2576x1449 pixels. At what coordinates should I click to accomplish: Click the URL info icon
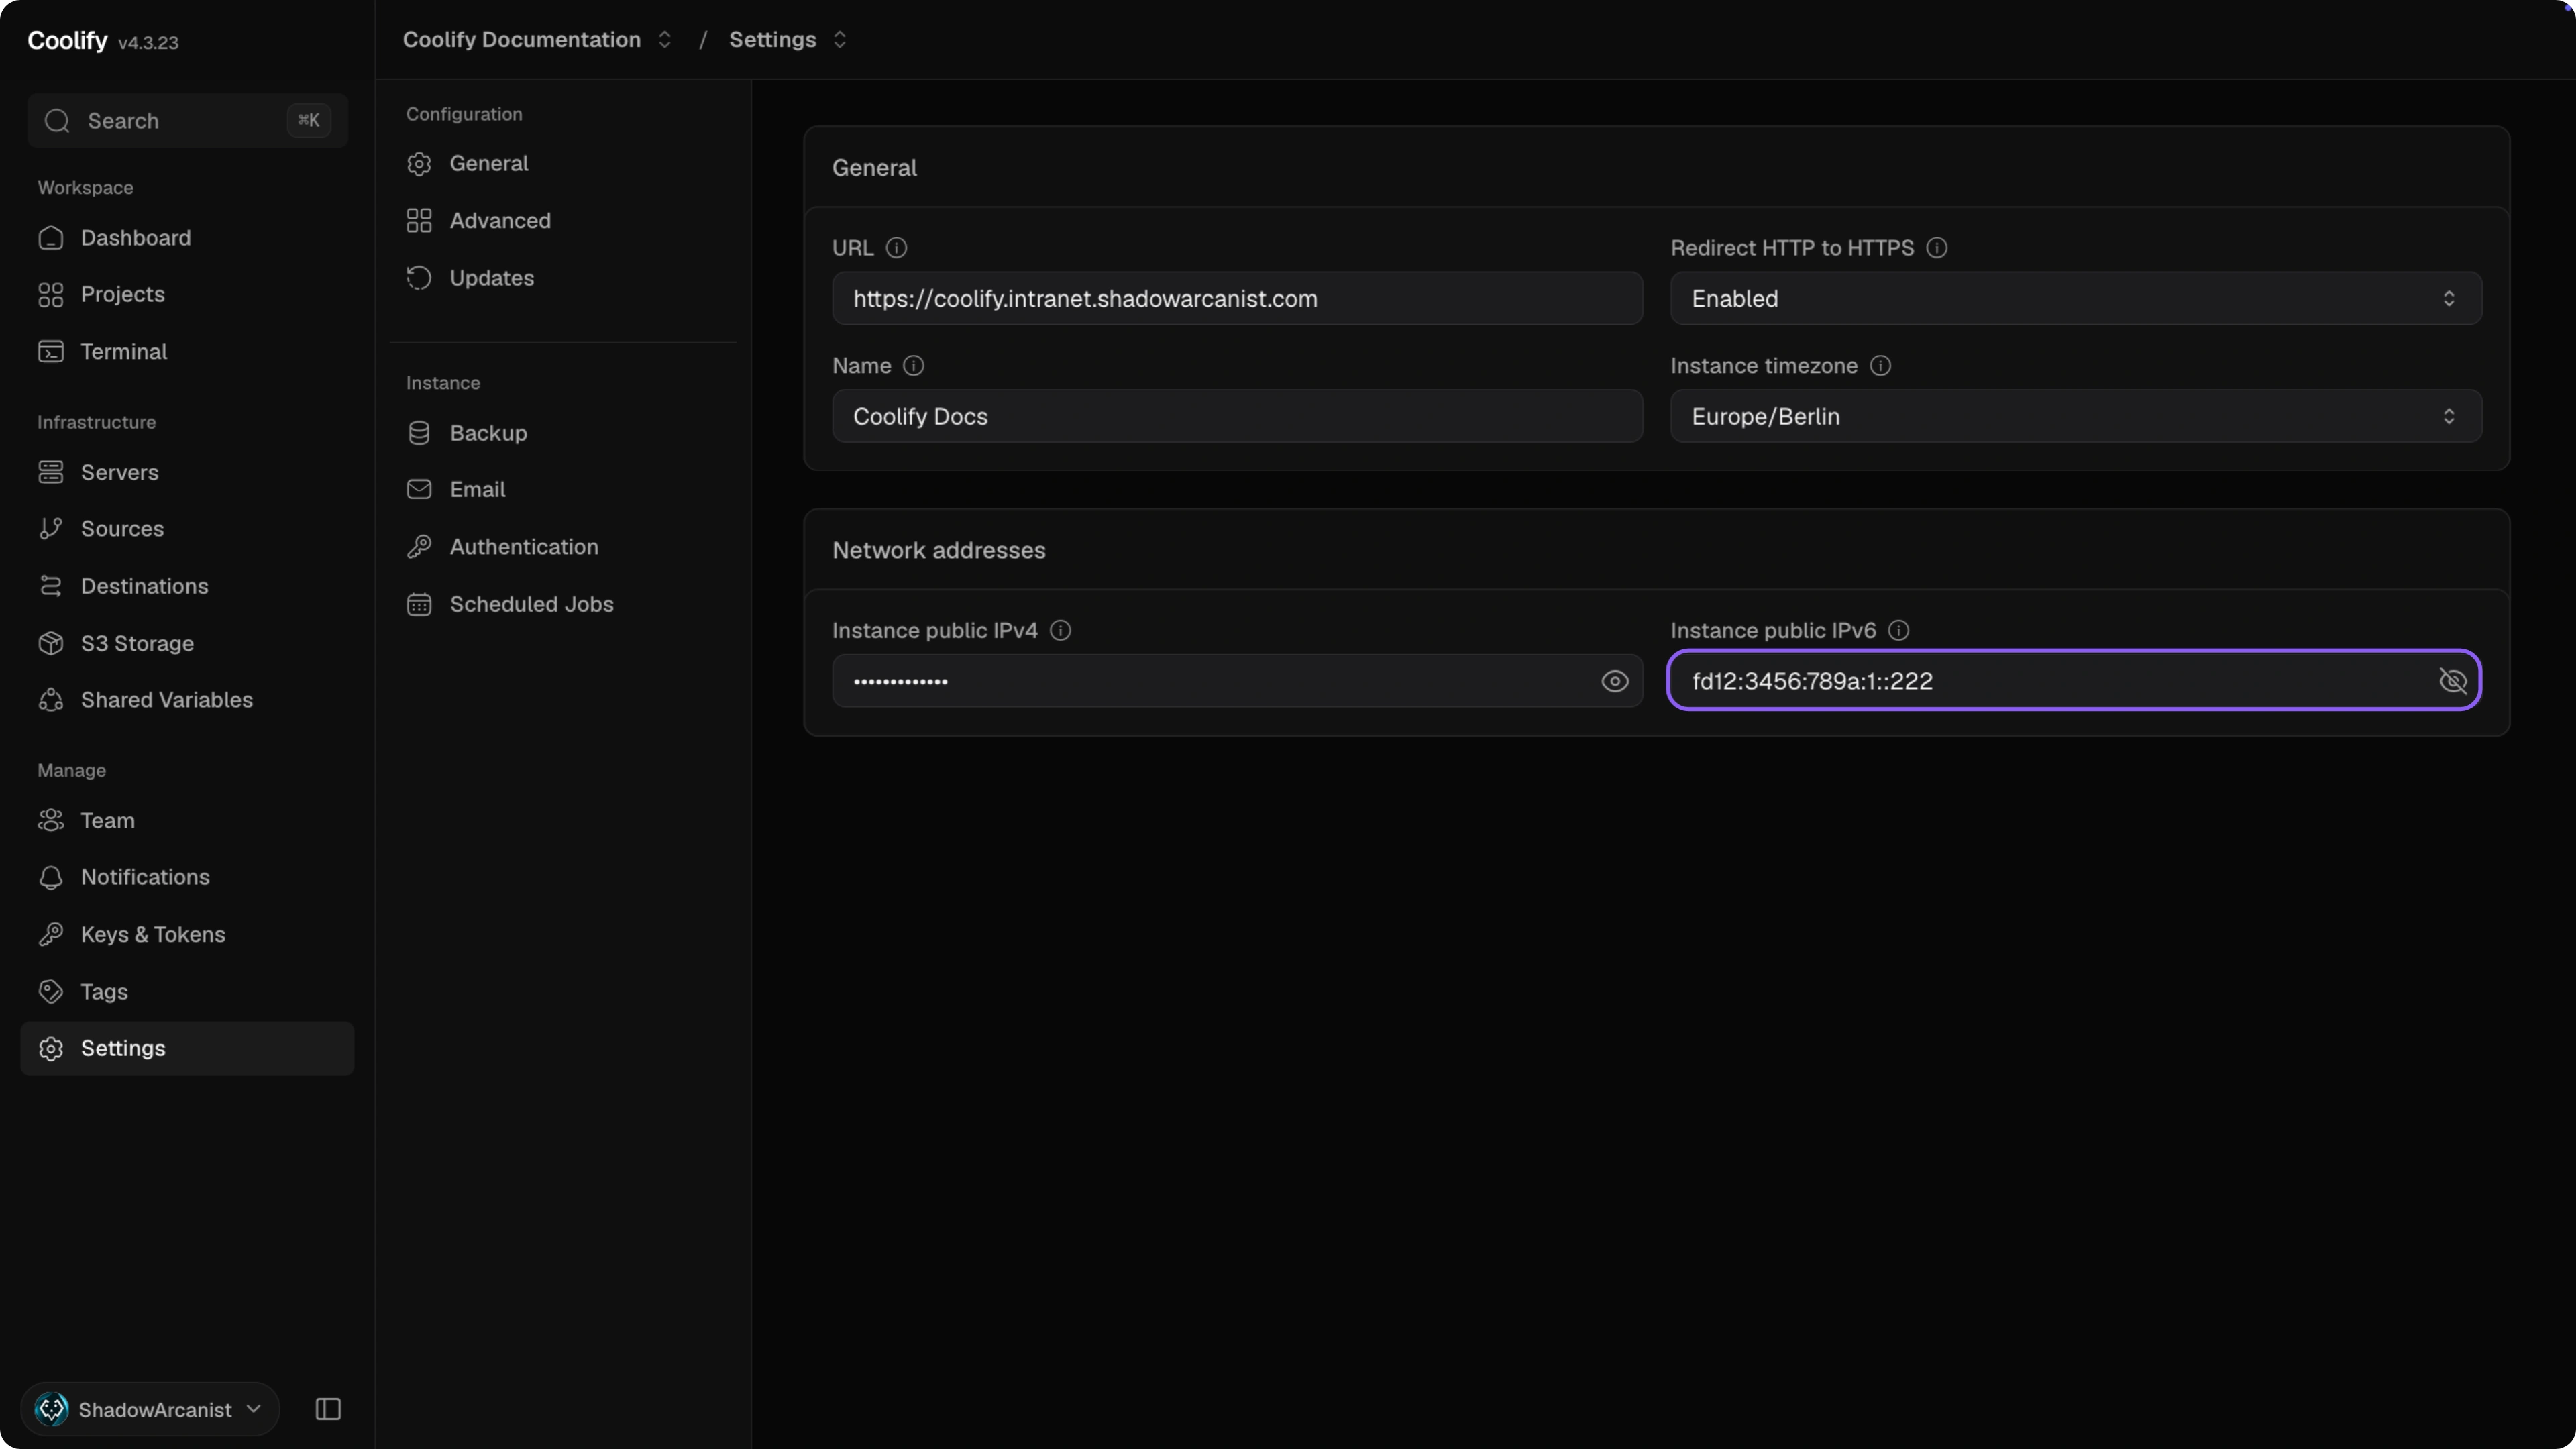(x=896, y=248)
